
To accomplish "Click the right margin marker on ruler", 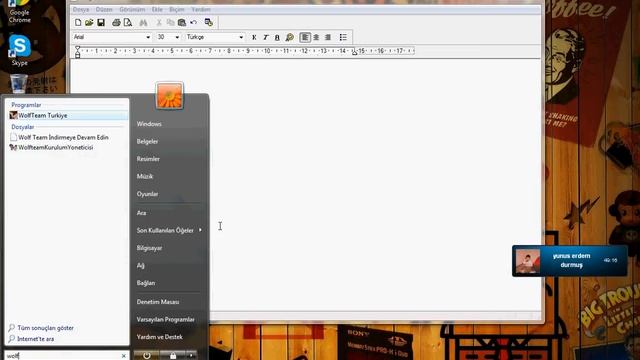I will 354,52.
